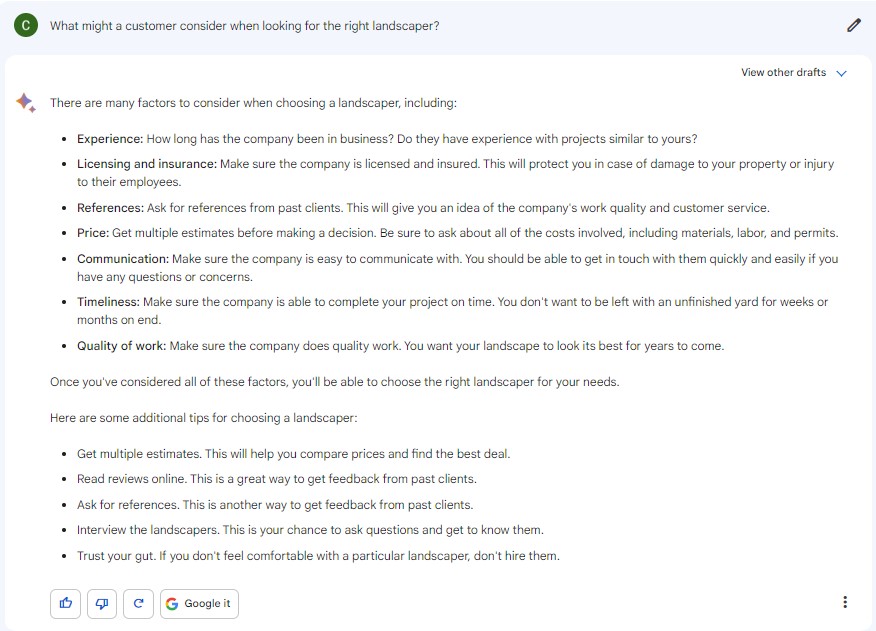This screenshot has width=876, height=631.
Task: Click the Bard sparkle logo icon
Action: point(26,102)
